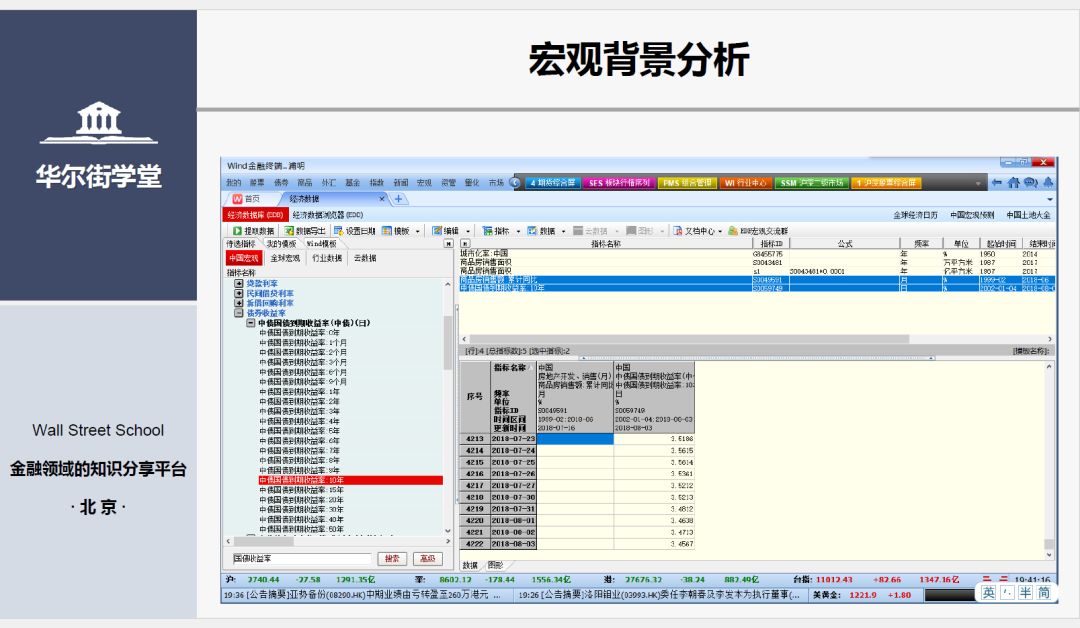Open the 模板 dropdown arrow
Screen dimensions: 1080x628
(417, 231)
